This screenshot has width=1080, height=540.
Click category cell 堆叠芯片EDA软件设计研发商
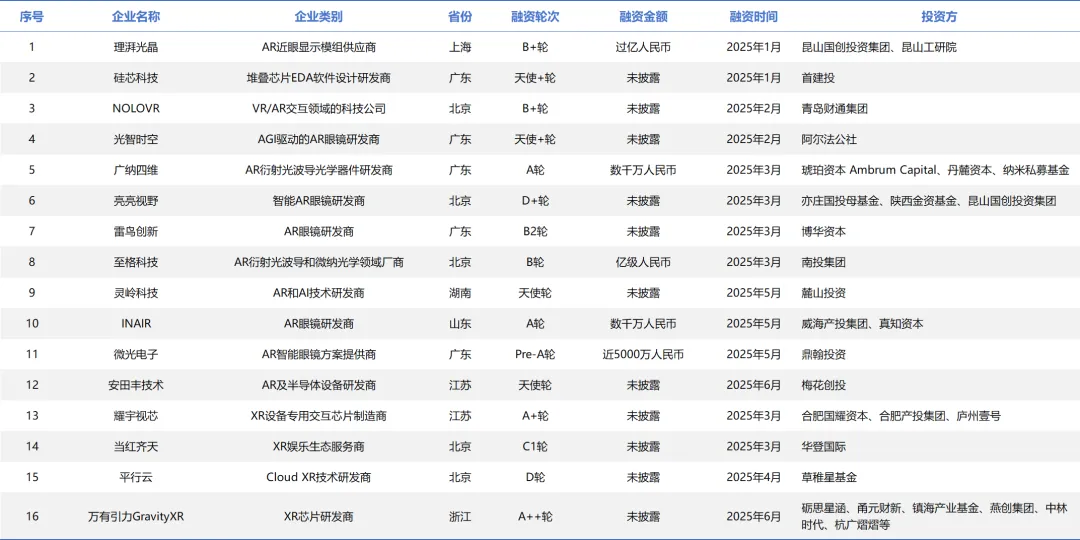318,78
